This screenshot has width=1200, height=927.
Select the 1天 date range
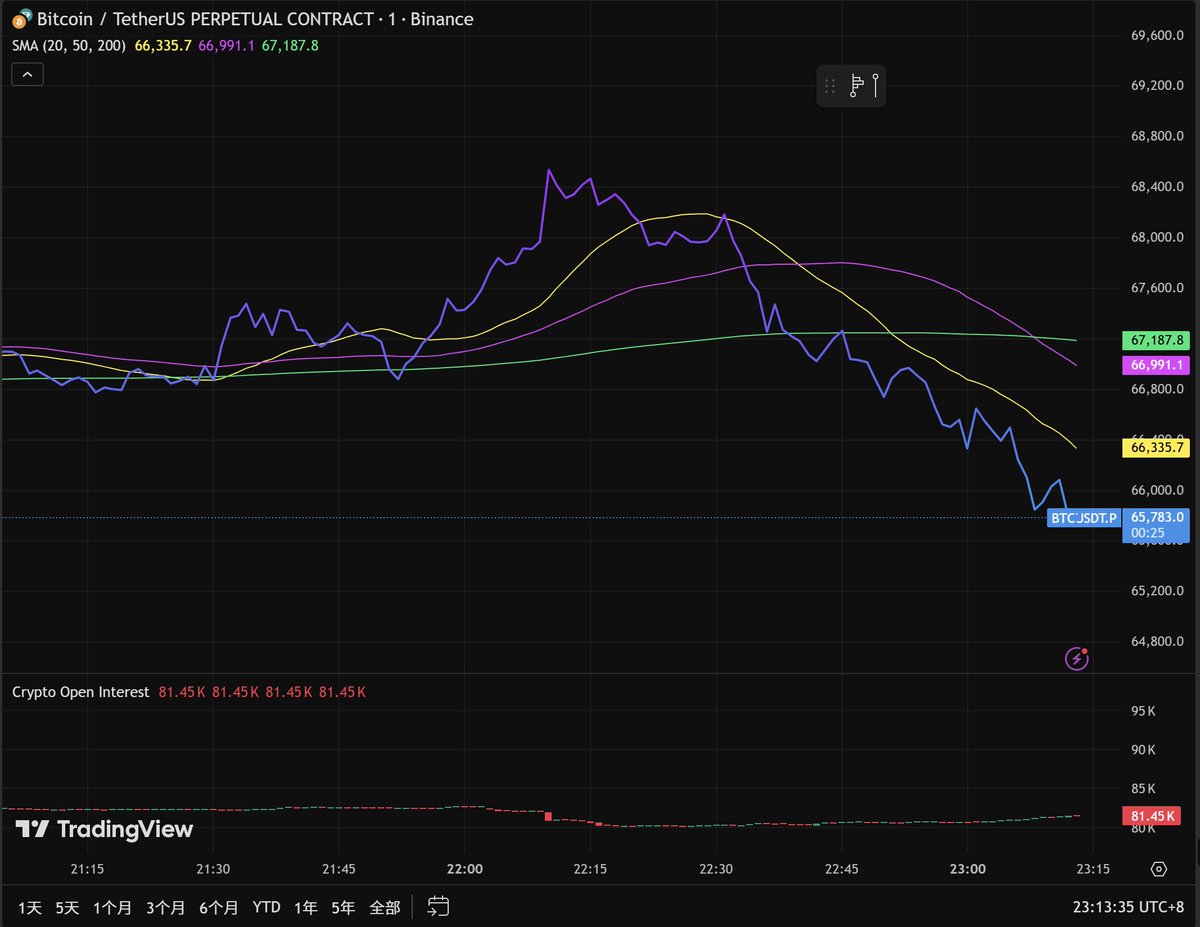point(30,908)
